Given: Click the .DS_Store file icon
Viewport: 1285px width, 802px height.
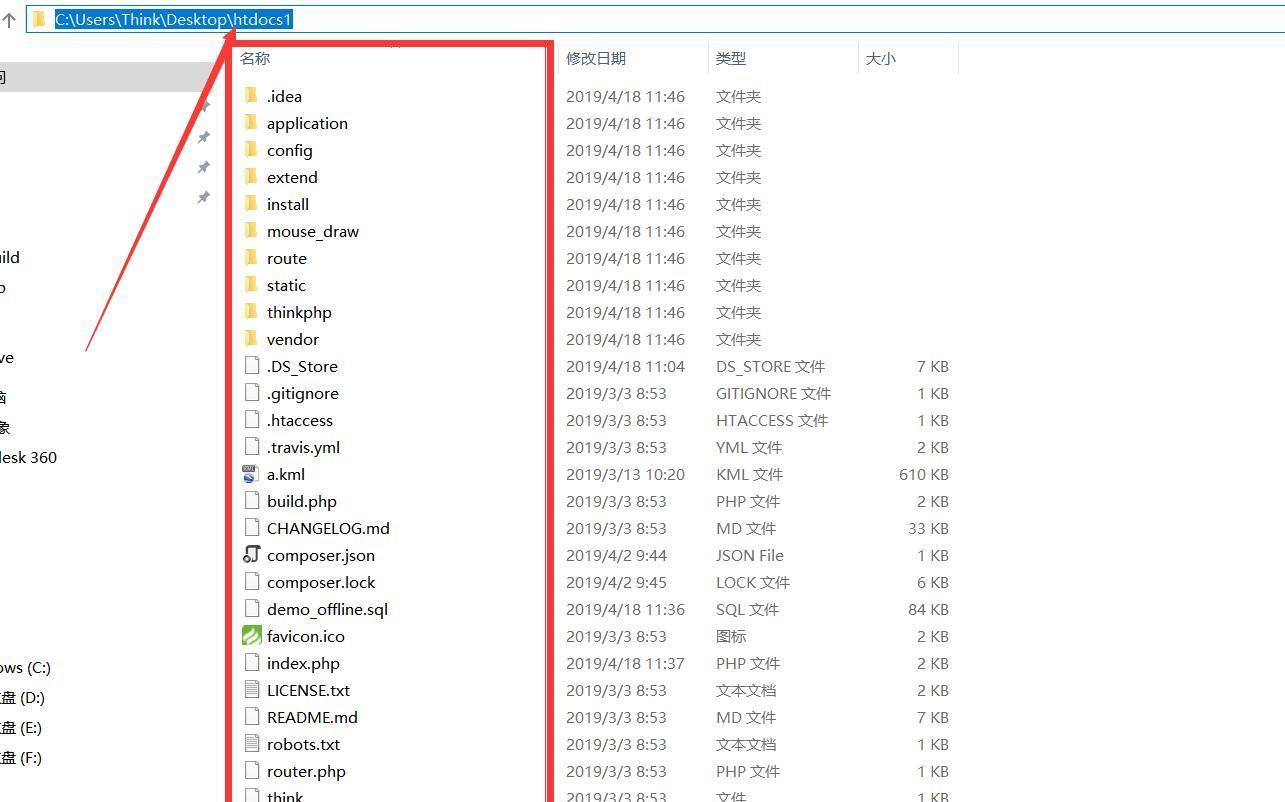Looking at the screenshot, I should point(251,366).
